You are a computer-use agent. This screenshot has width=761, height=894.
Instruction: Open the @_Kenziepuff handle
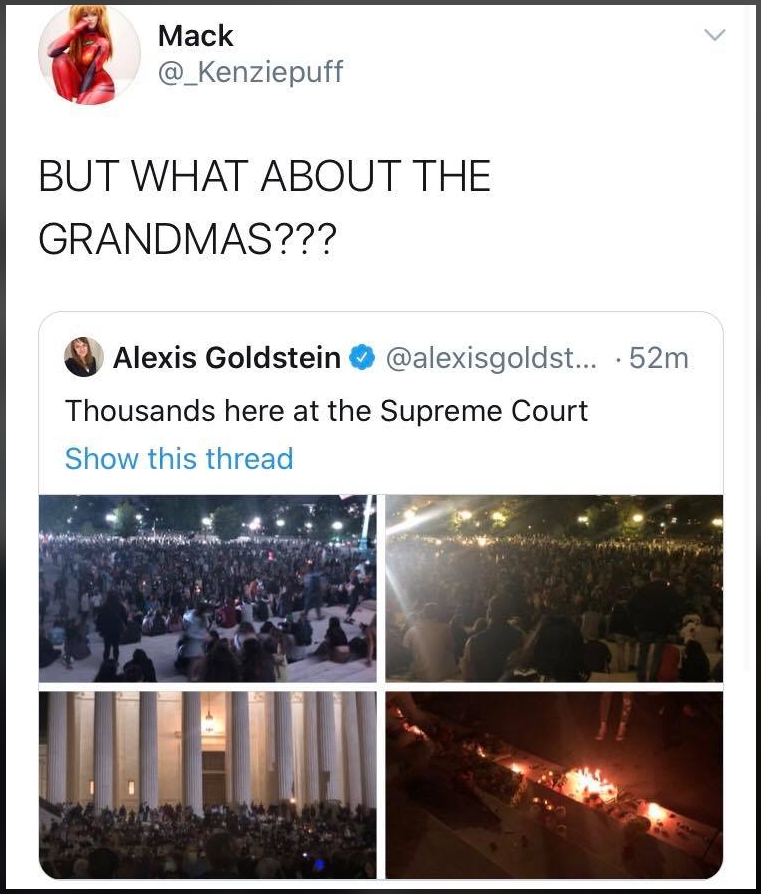(x=250, y=72)
